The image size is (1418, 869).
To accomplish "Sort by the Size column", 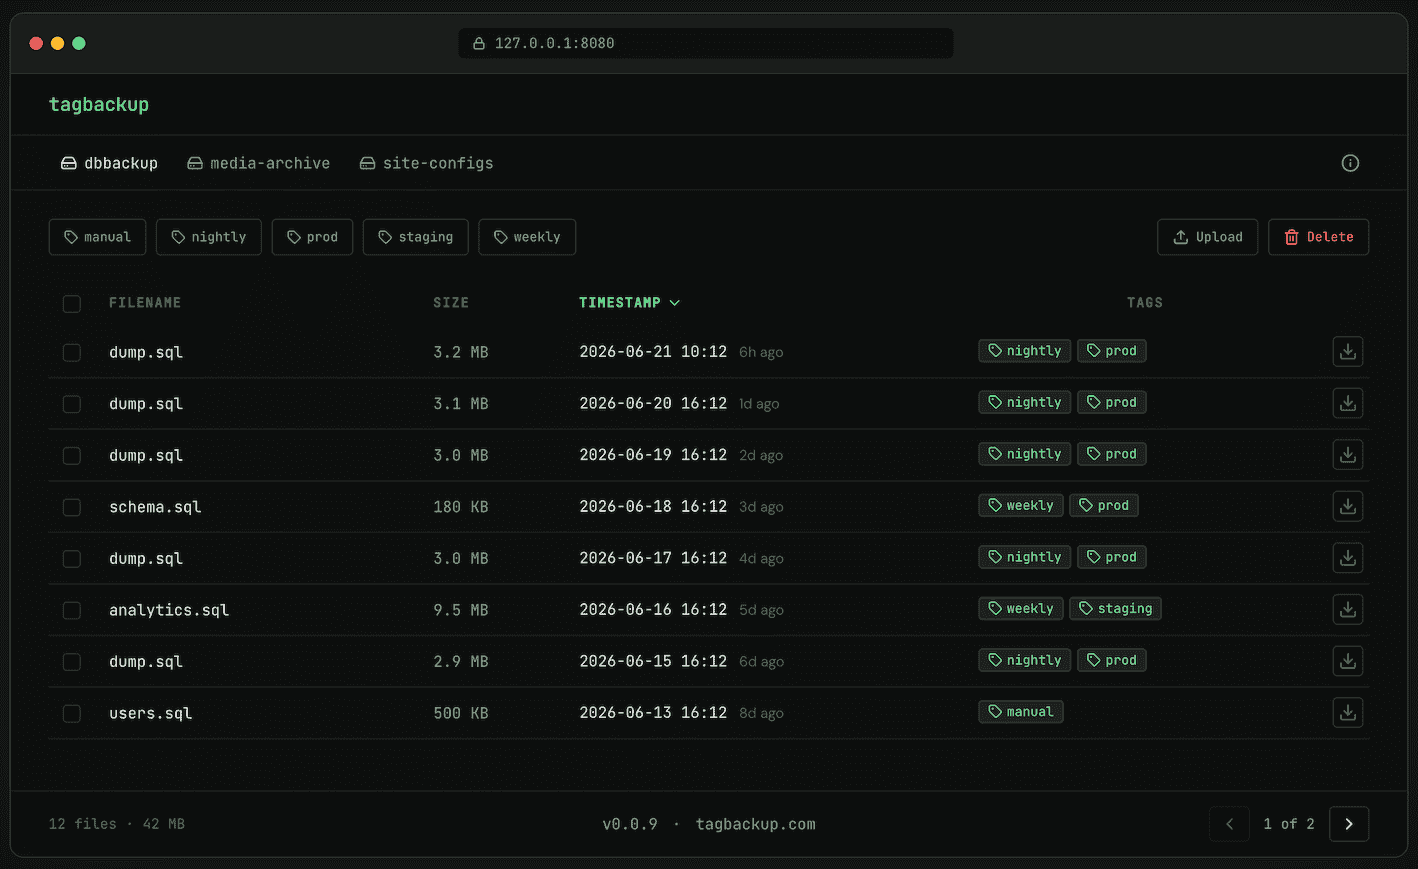I will (451, 302).
